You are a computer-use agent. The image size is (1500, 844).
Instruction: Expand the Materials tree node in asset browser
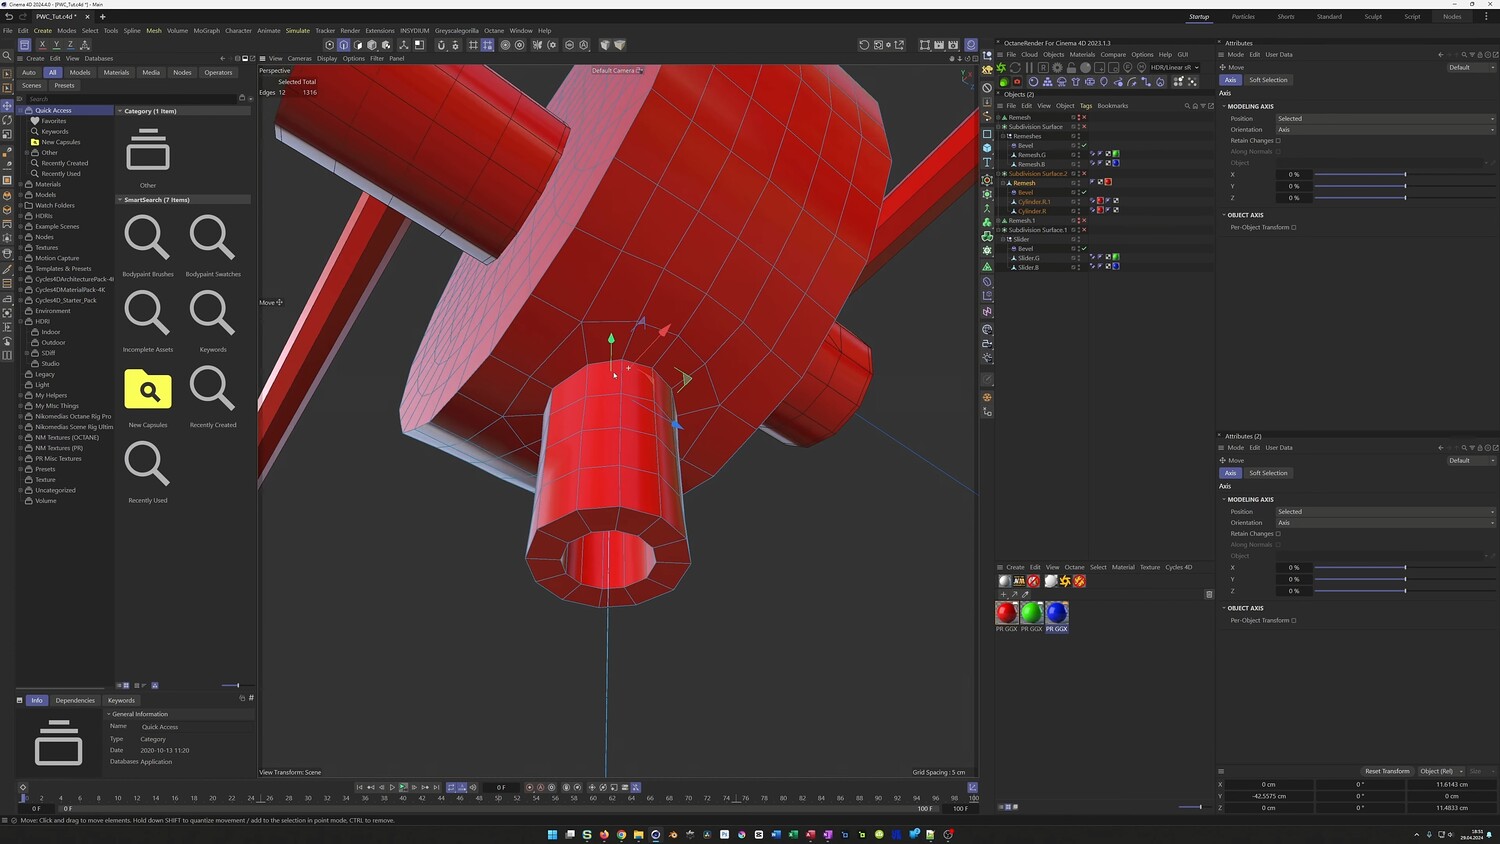click(x=21, y=184)
